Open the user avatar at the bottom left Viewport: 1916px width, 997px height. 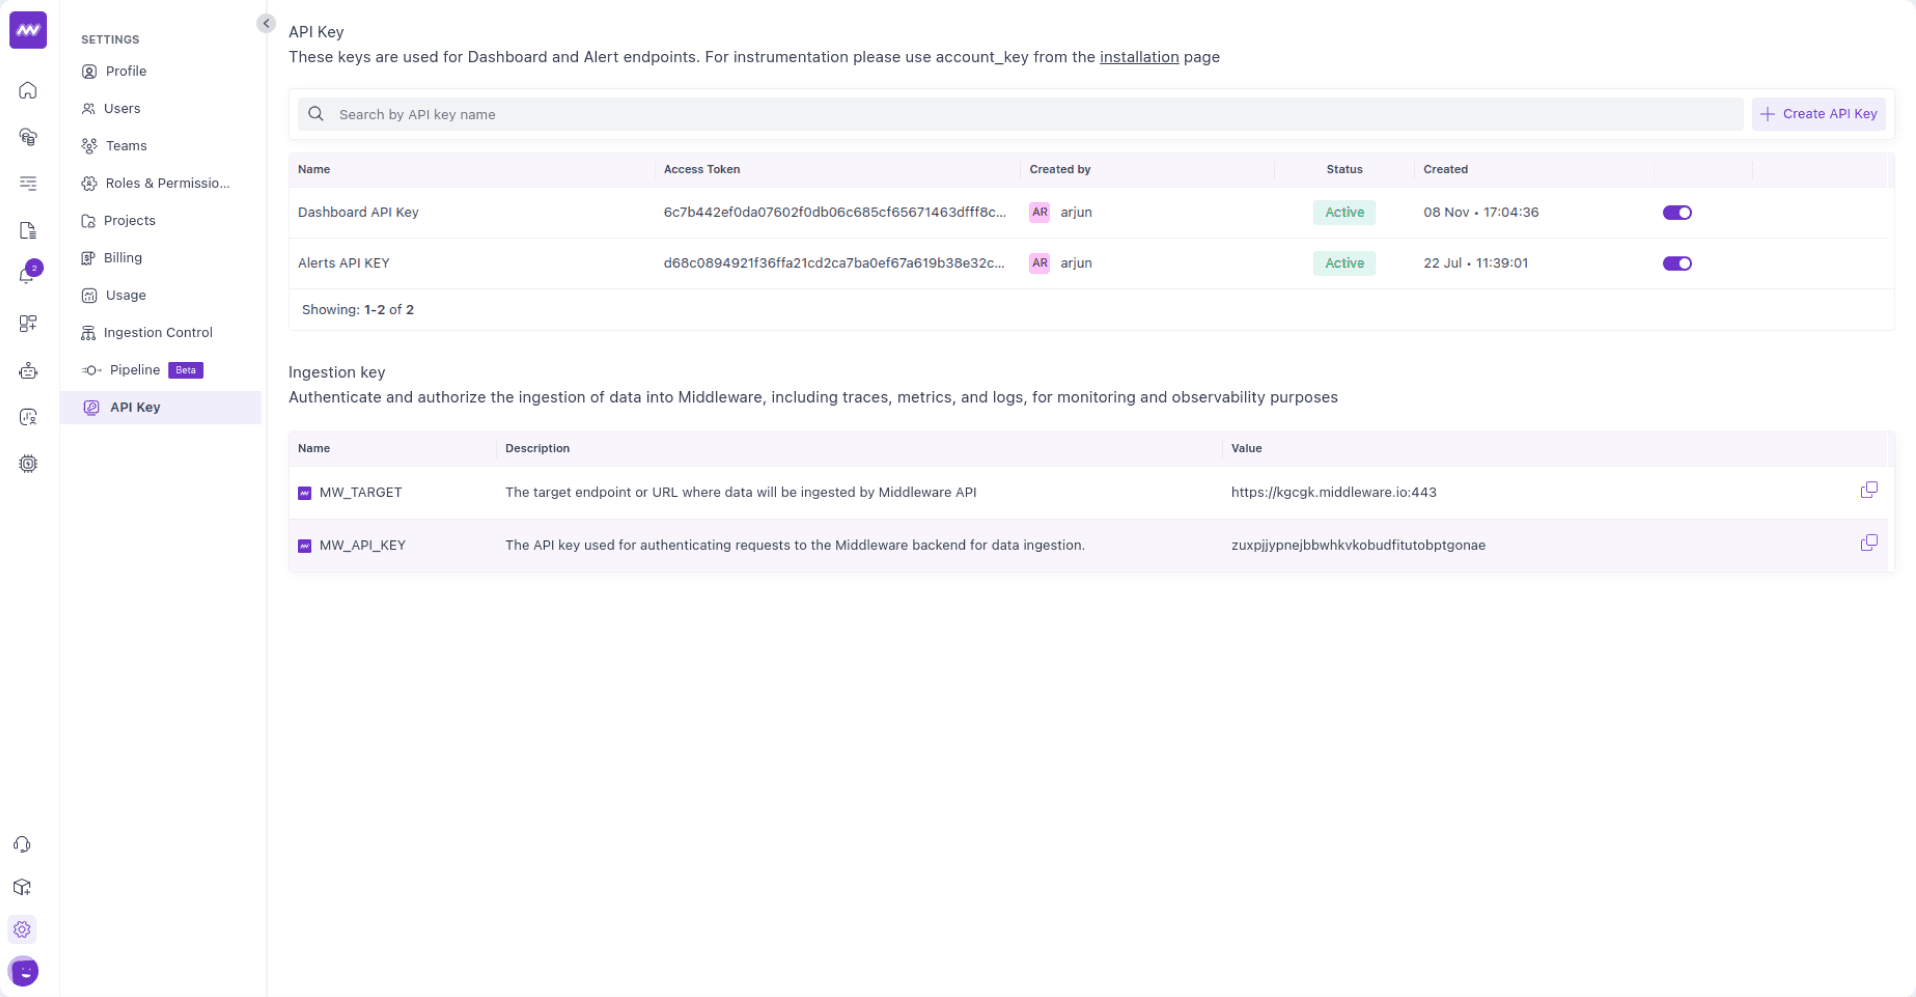[x=23, y=971]
